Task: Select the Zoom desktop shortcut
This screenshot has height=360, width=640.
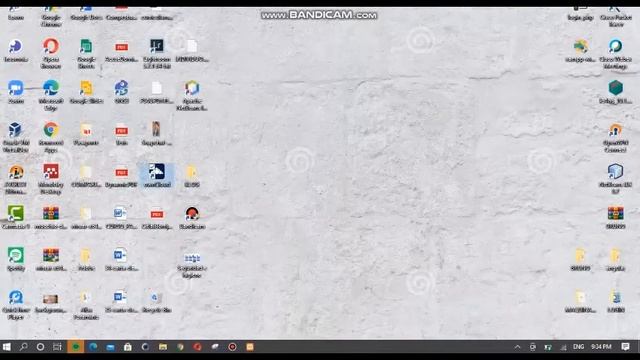Action: 16,92
